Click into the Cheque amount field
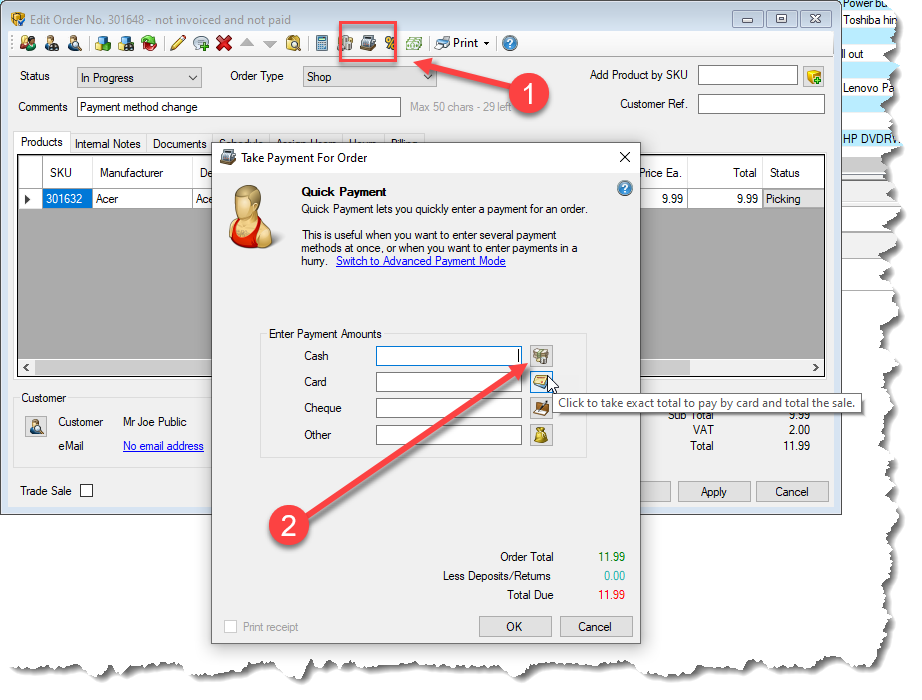Screen dimensions: 922x700 click(448, 408)
